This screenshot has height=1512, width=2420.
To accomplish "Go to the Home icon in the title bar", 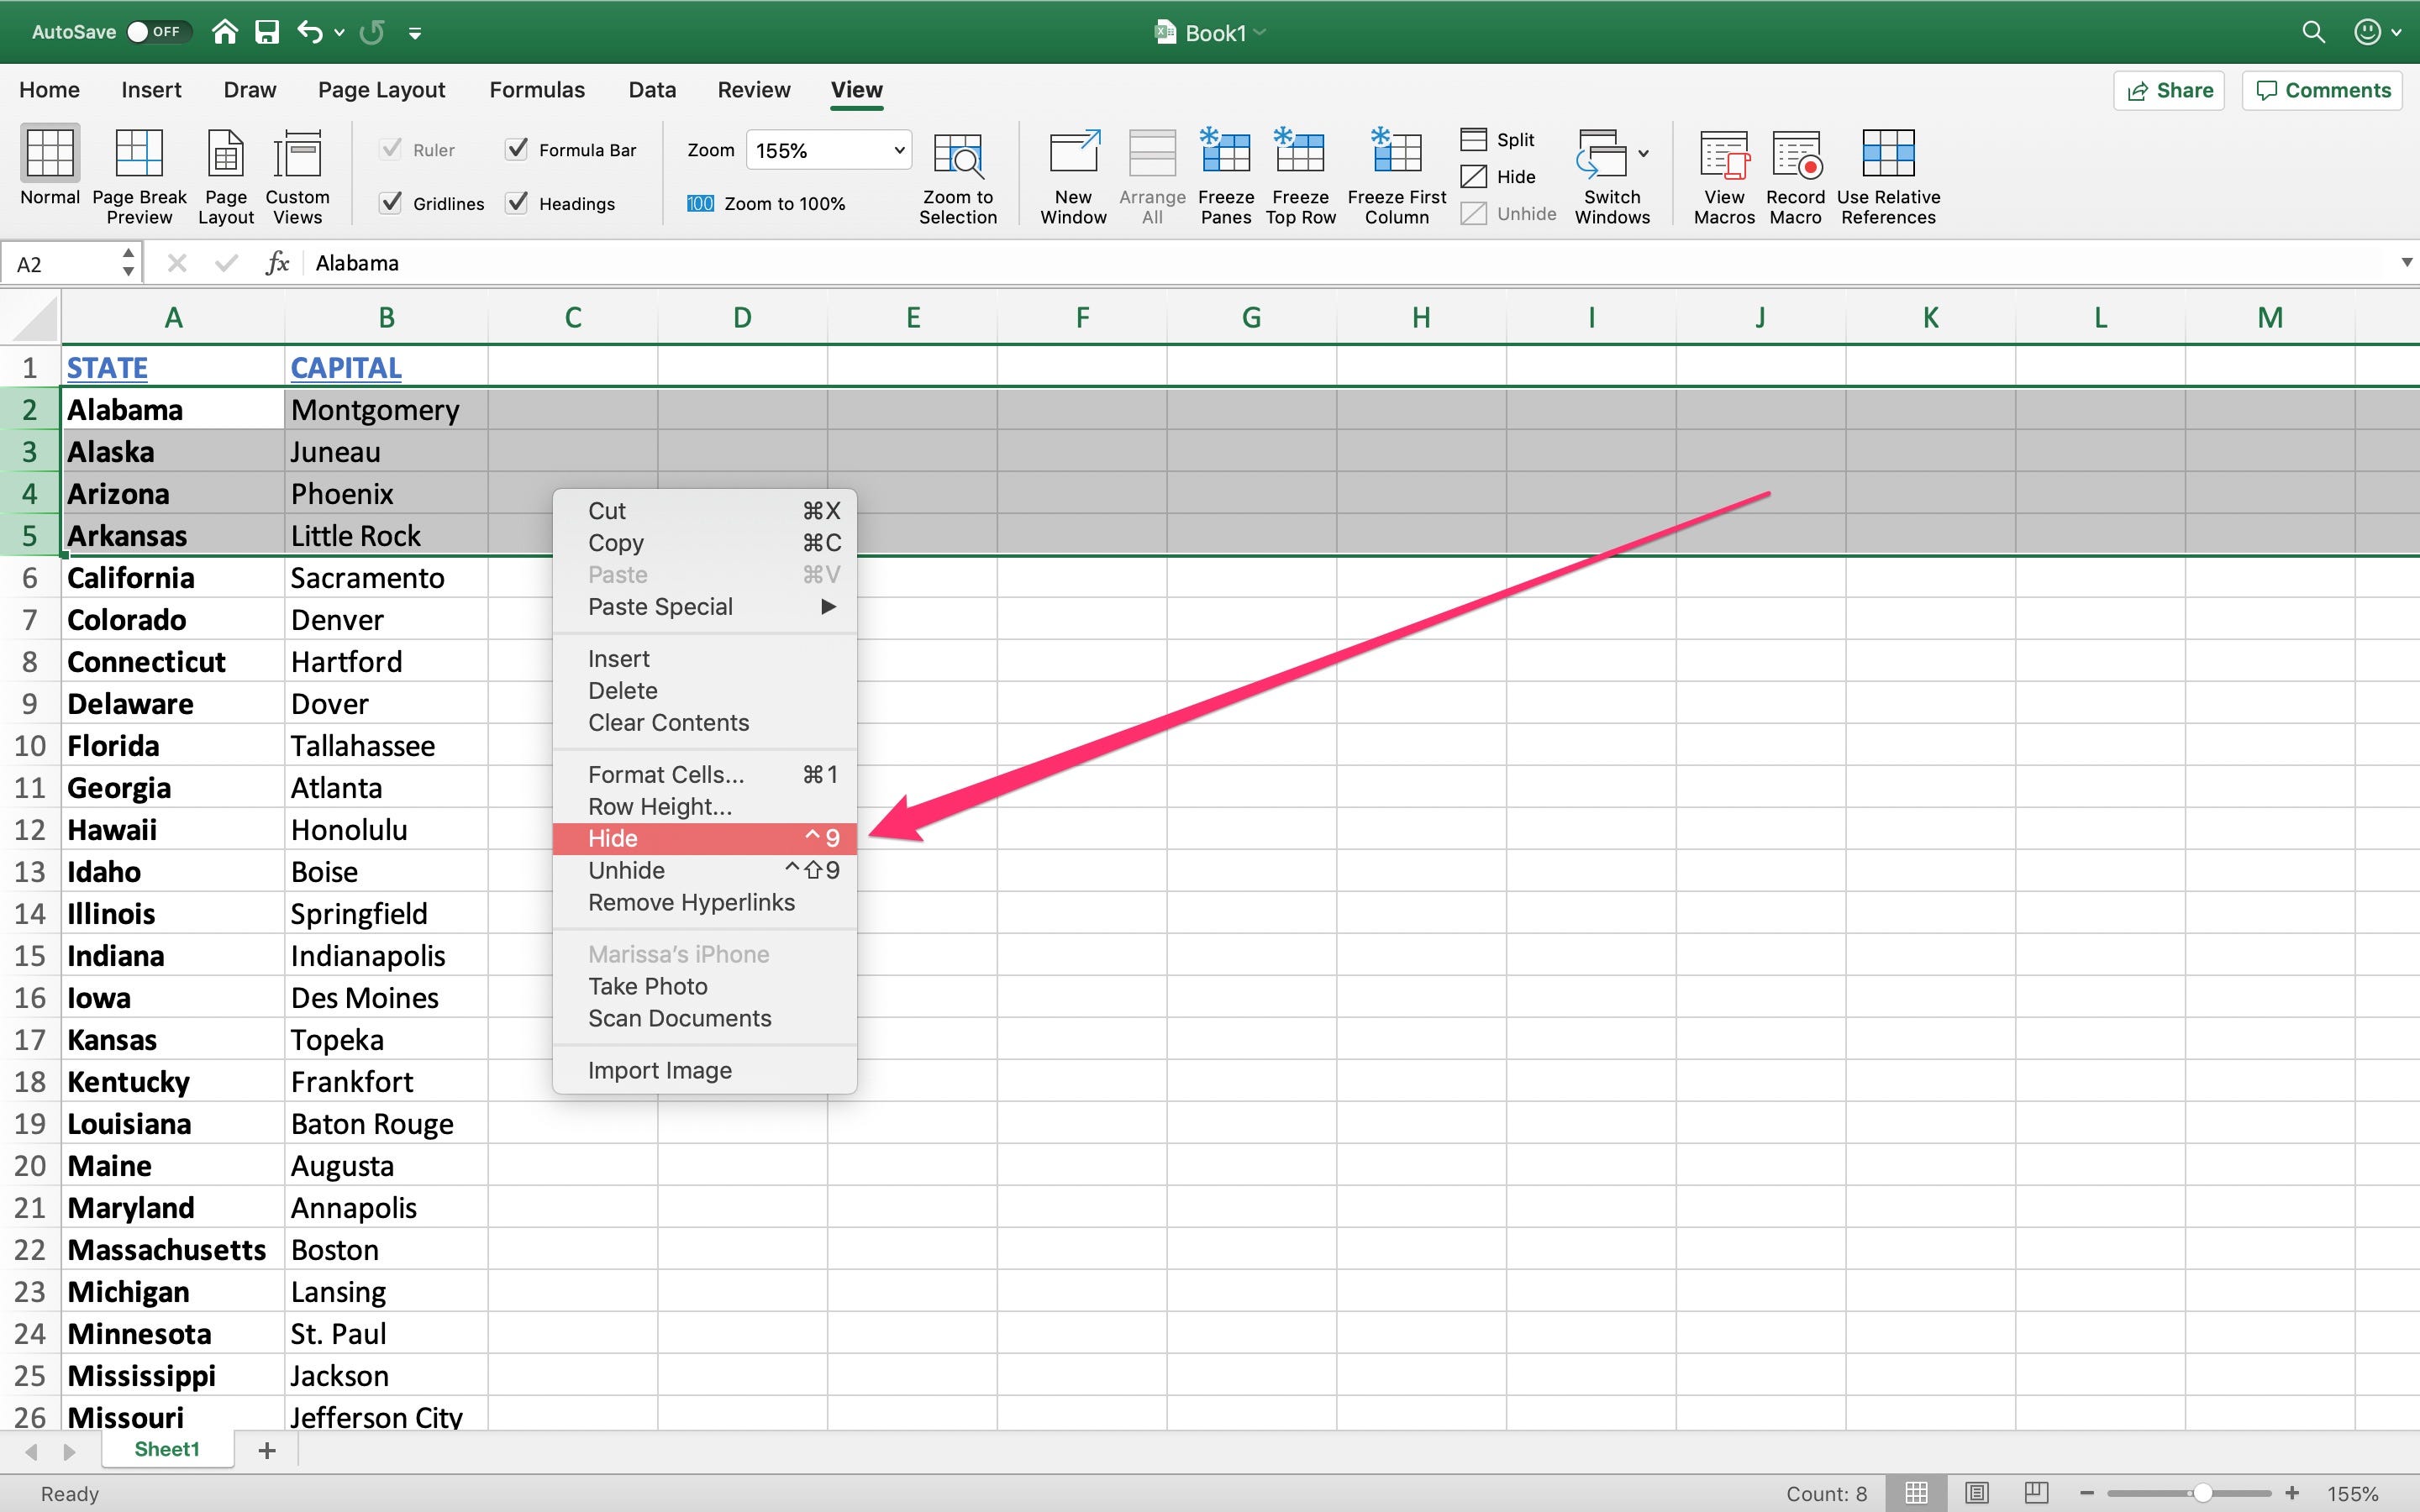I will 225,32.
